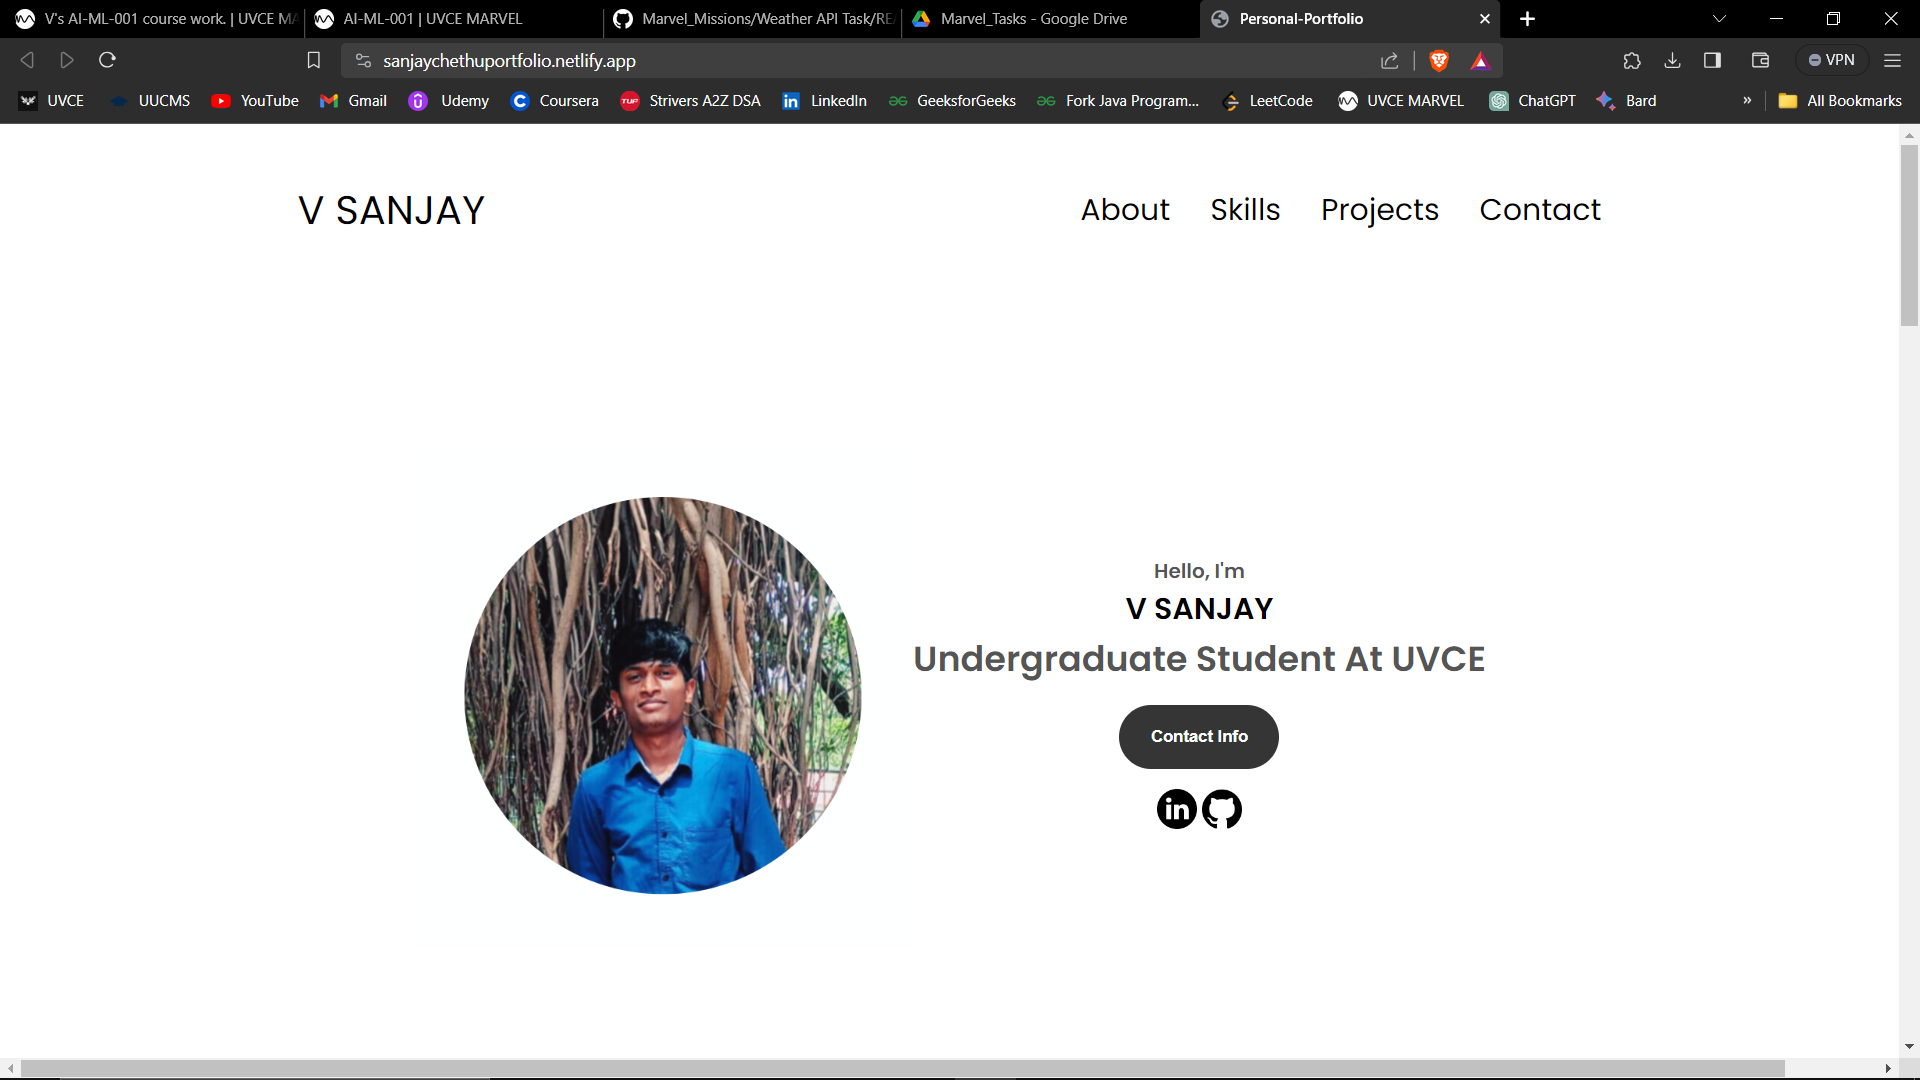Show more bookmarks chevron
The image size is (1920, 1080).
pos(1747,101)
